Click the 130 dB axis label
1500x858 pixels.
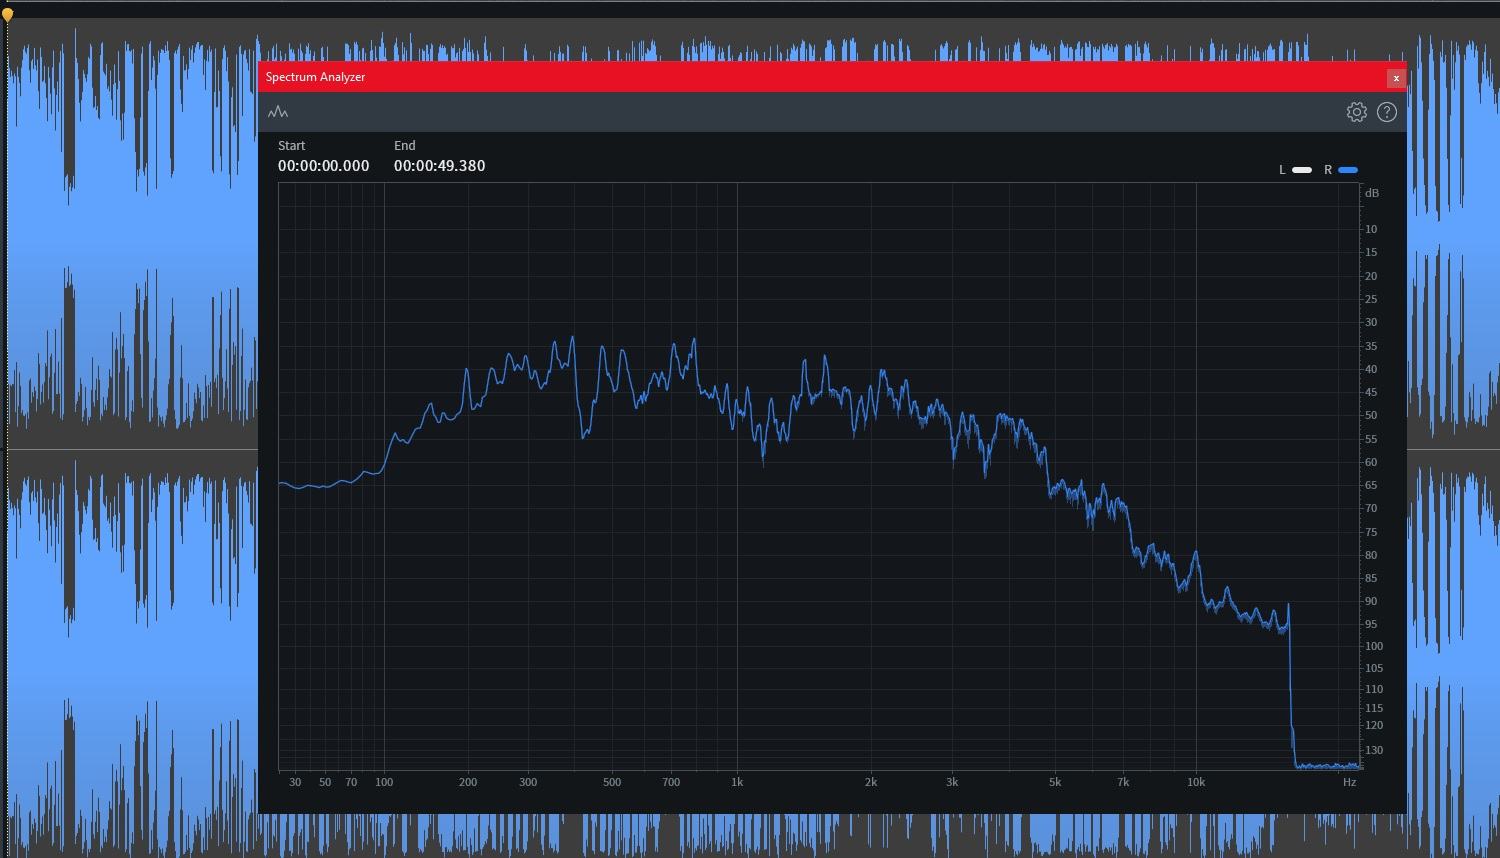1373,750
